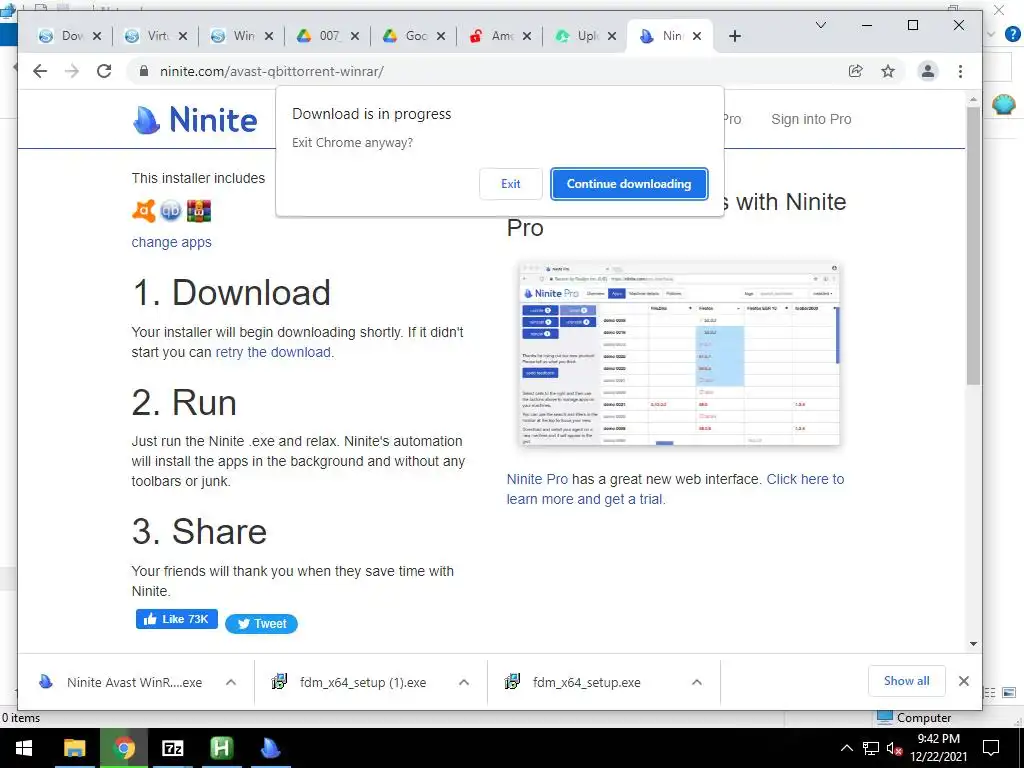Click the change apps link
The height and width of the screenshot is (768, 1024).
(172, 242)
